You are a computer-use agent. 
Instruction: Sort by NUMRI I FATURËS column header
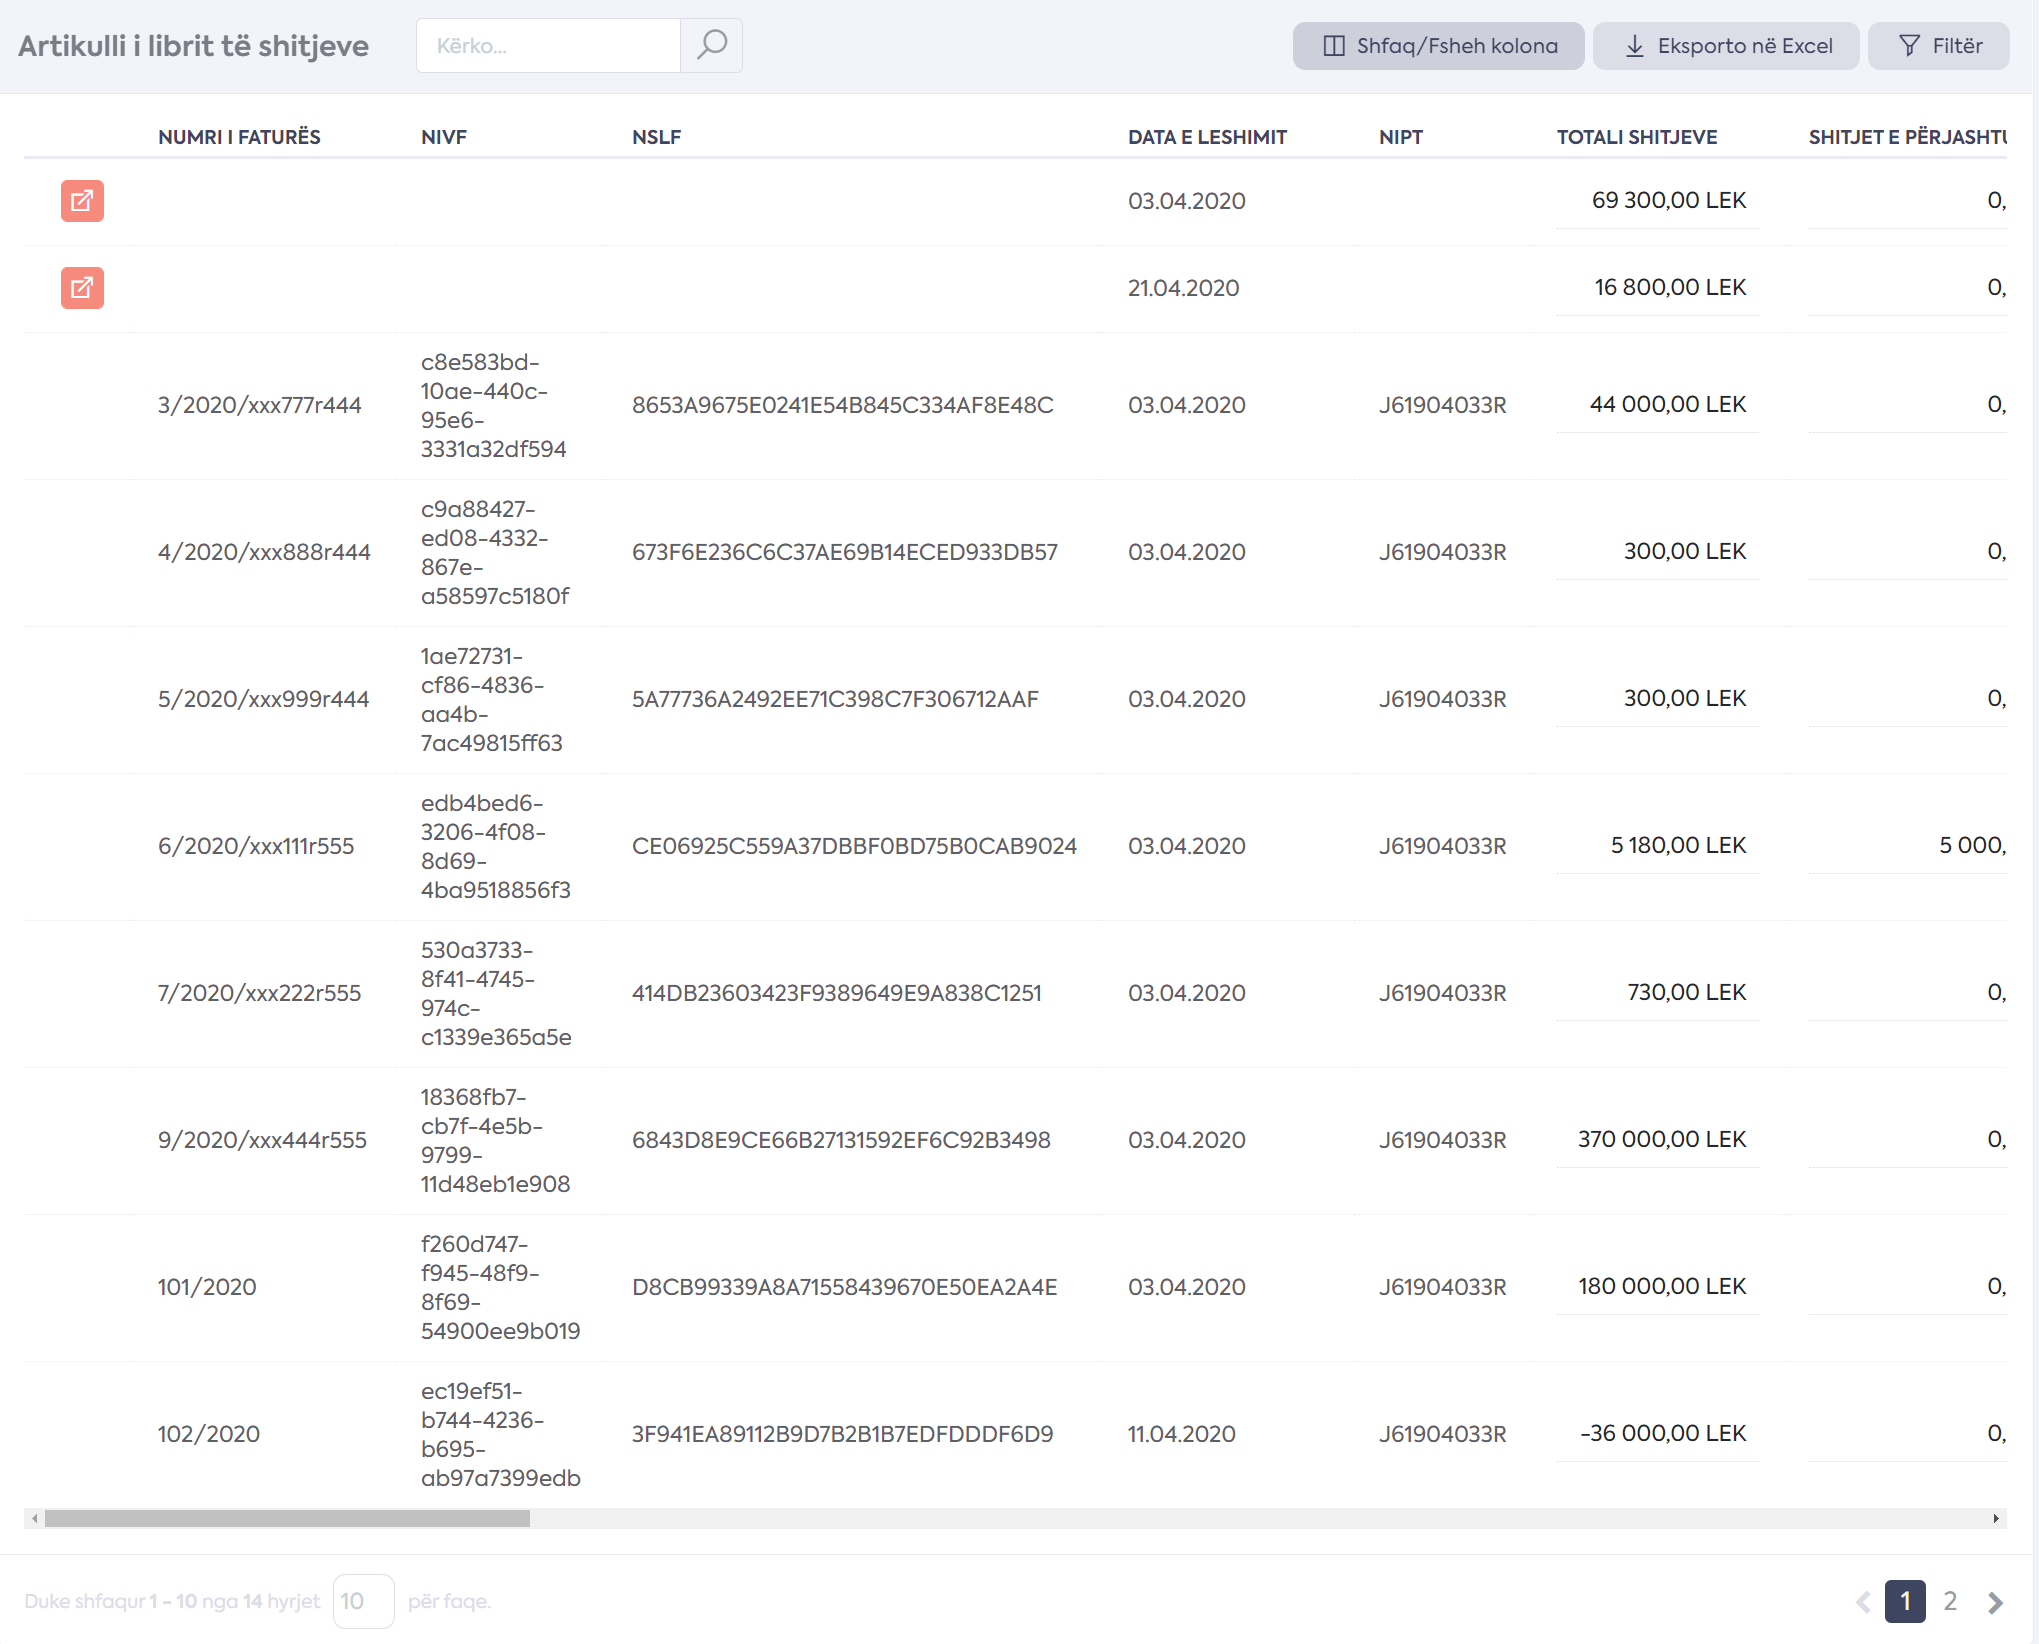tap(239, 137)
